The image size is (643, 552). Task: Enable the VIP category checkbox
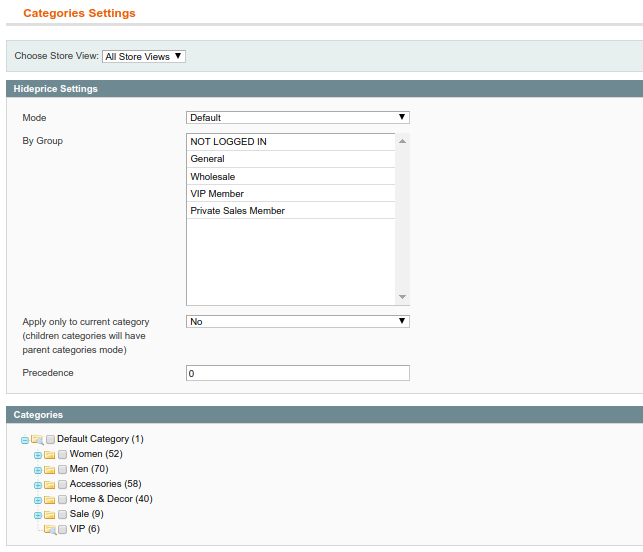coord(62,530)
